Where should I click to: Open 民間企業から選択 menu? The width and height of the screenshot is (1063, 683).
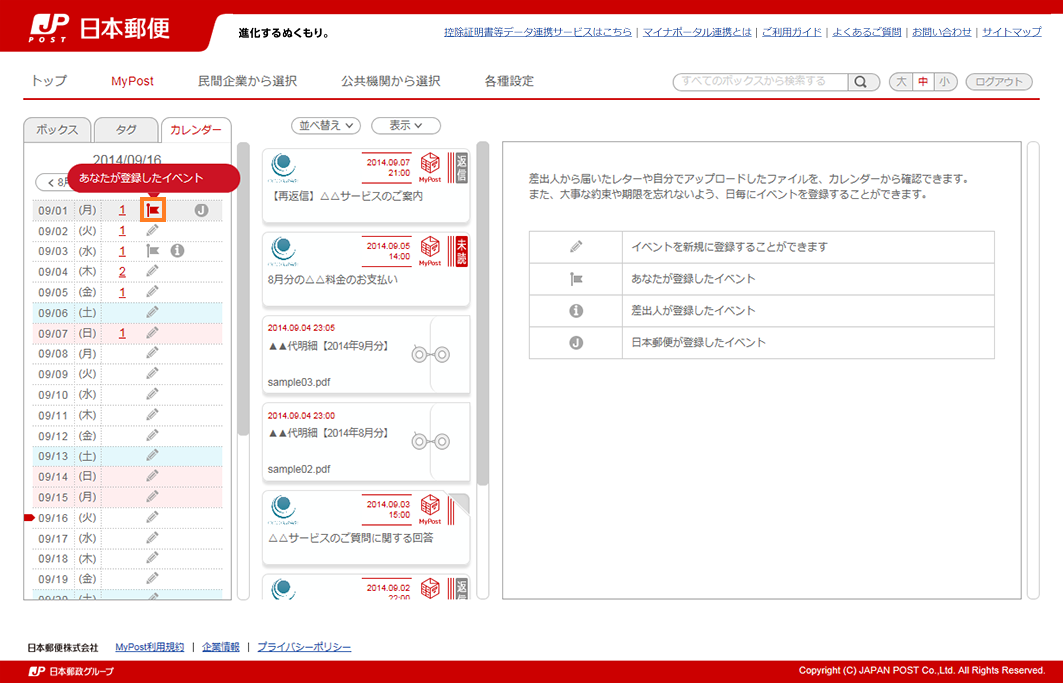click(247, 81)
